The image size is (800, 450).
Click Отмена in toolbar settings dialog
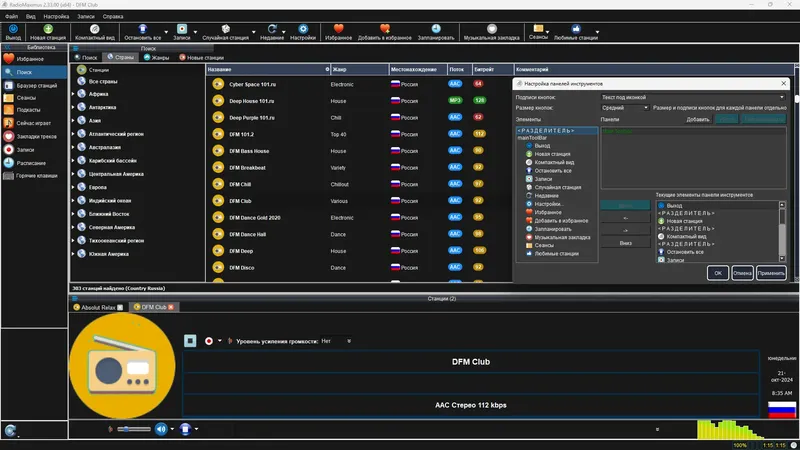(742, 273)
